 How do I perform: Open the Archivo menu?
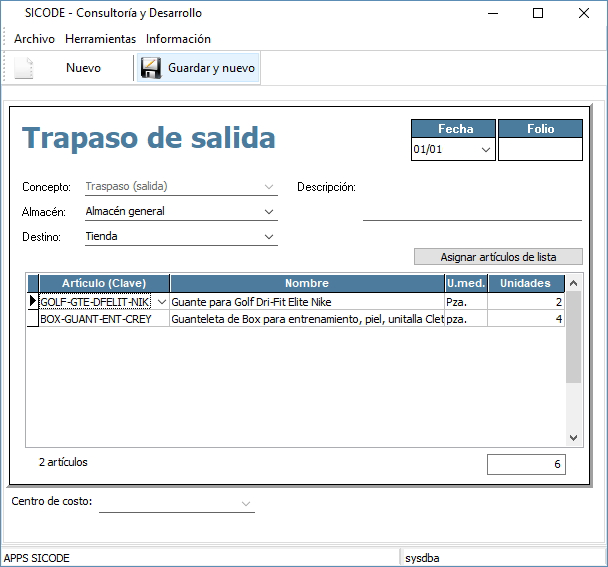pos(34,39)
